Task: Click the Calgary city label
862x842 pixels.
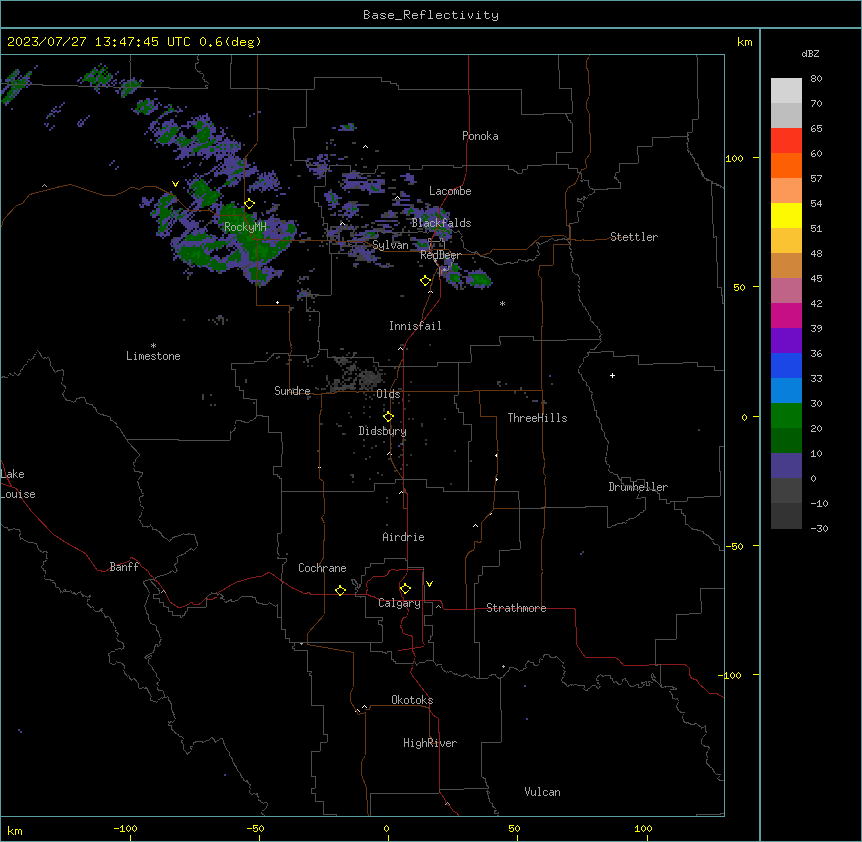Action: click(x=399, y=603)
